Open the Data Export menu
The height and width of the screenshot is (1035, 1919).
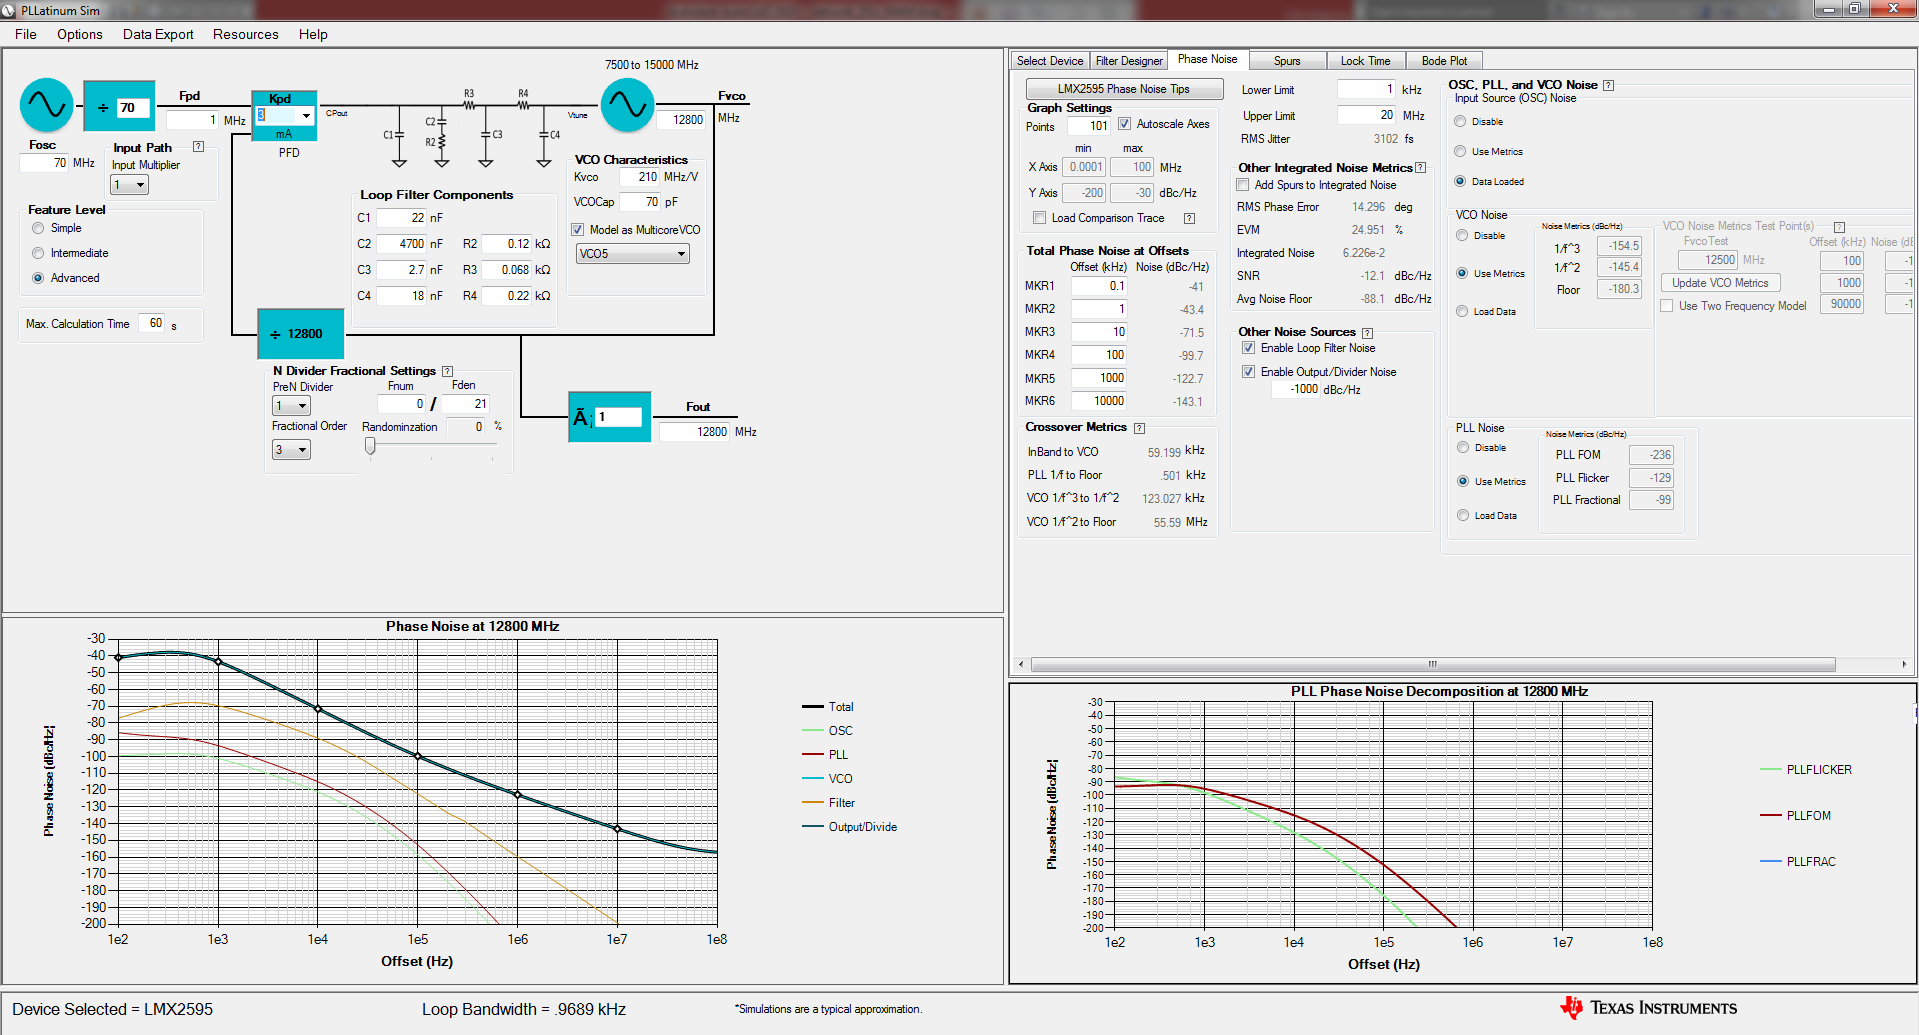pyautogui.click(x=158, y=34)
